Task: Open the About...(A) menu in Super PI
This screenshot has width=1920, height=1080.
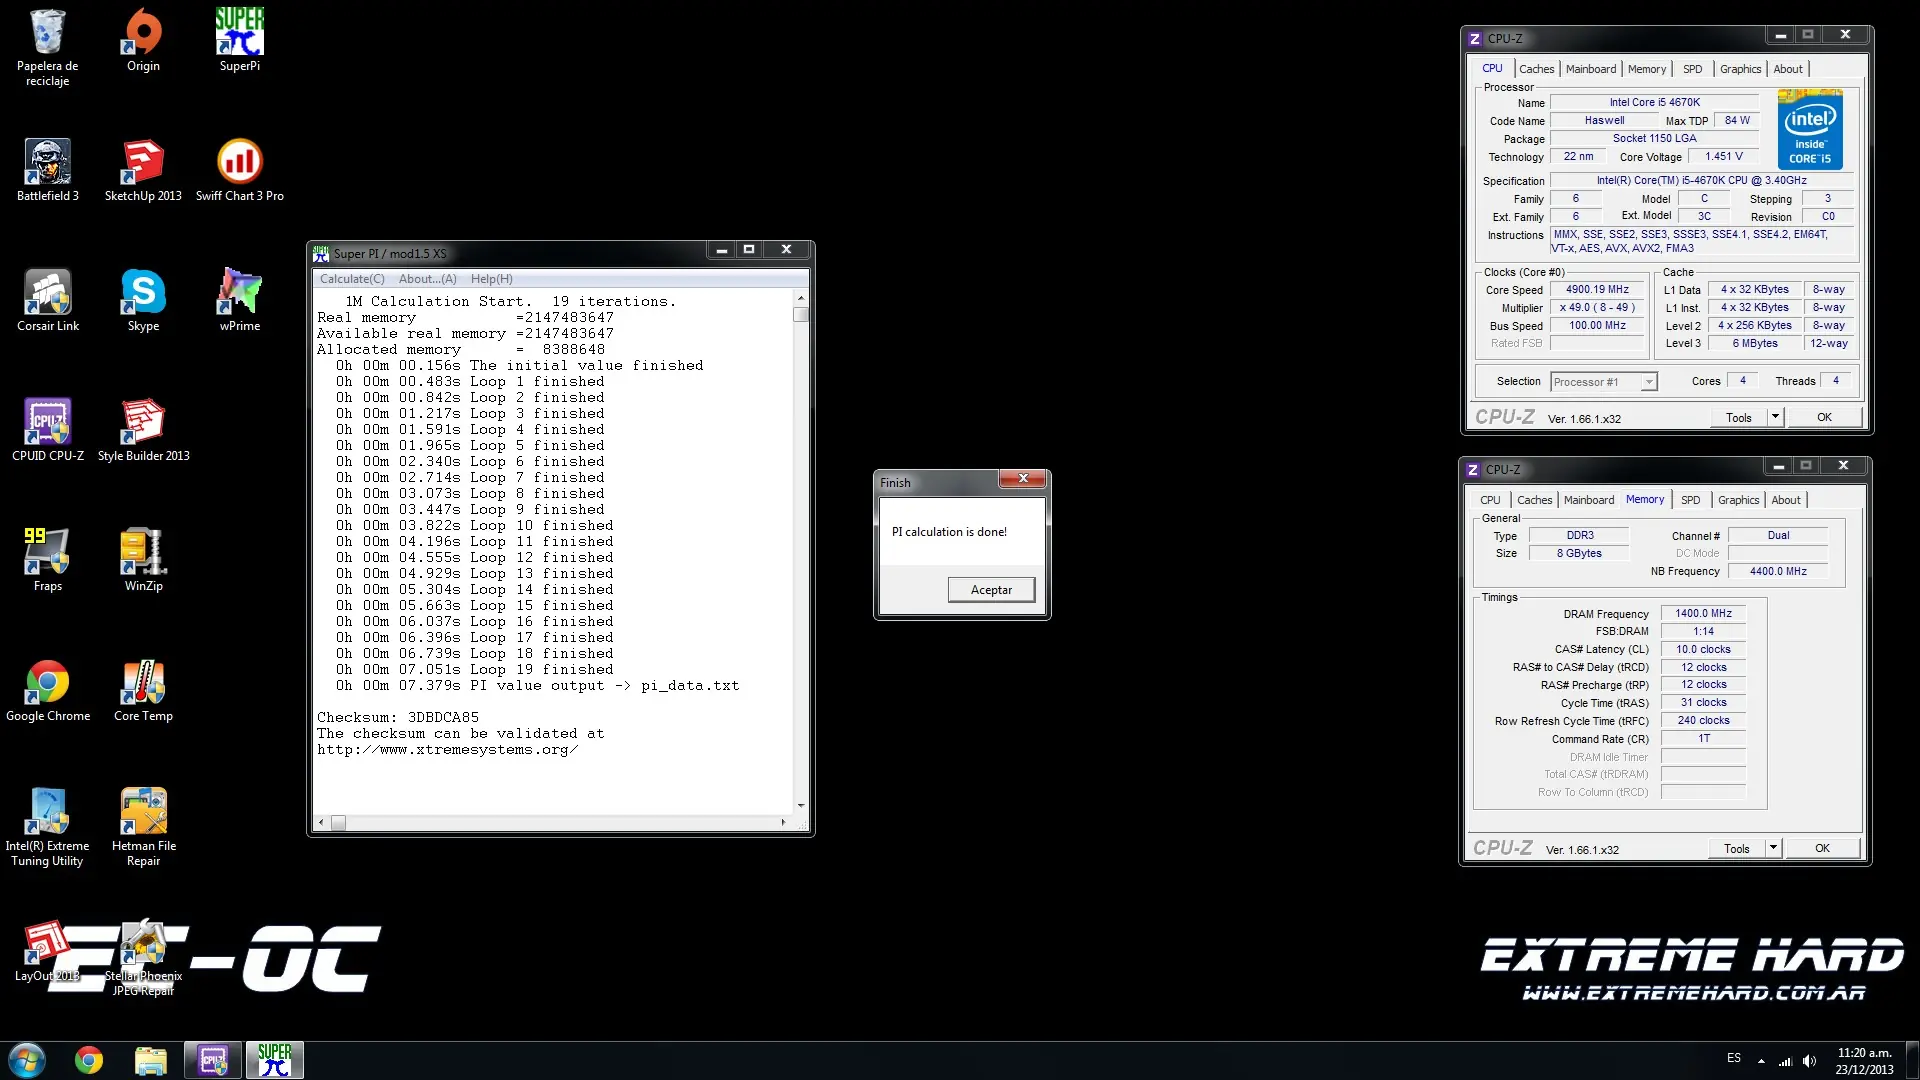Action: click(427, 279)
